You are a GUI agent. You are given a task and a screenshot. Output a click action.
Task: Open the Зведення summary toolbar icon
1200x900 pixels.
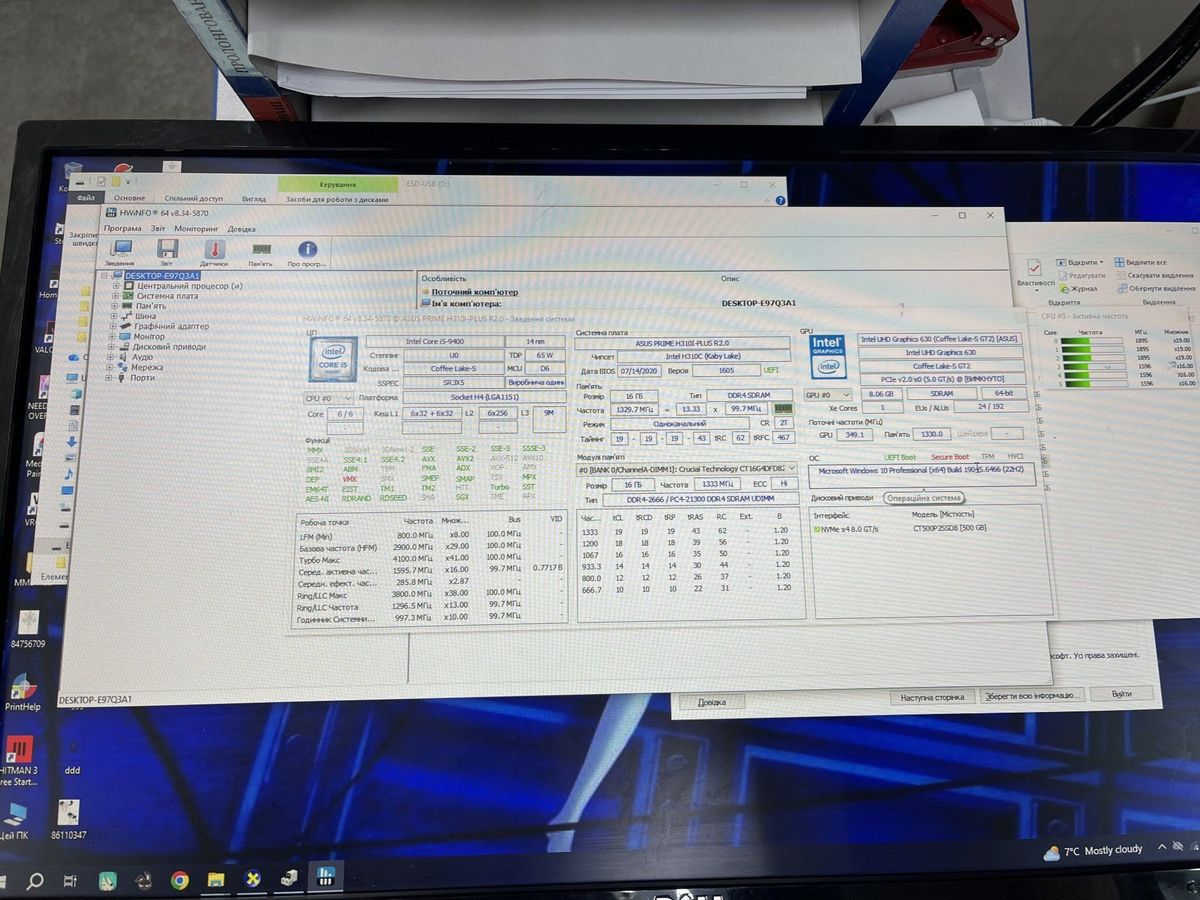click(x=119, y=253)
